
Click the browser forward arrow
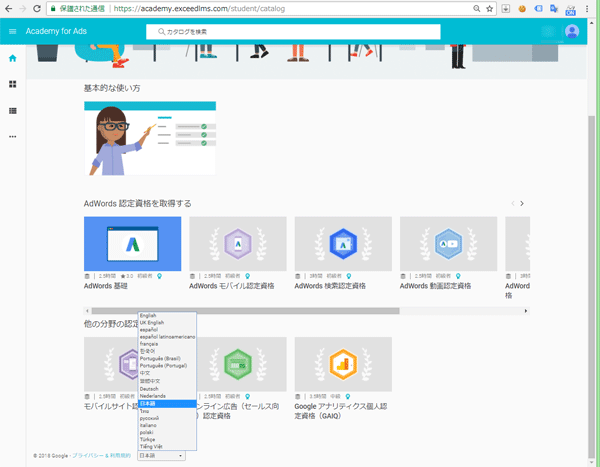pos(23,8)
